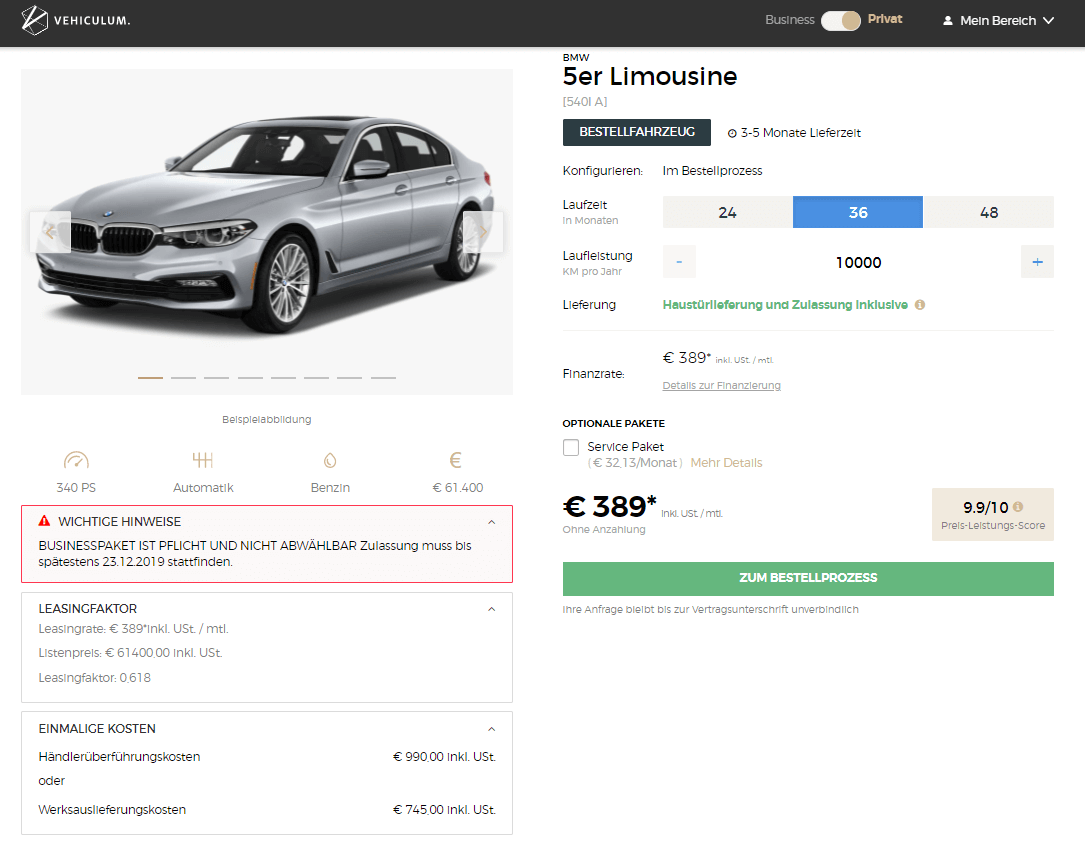
Task: Click the € 990,00 inkl. USt. value
Action: pyautogui.click(x=444, y=757)
